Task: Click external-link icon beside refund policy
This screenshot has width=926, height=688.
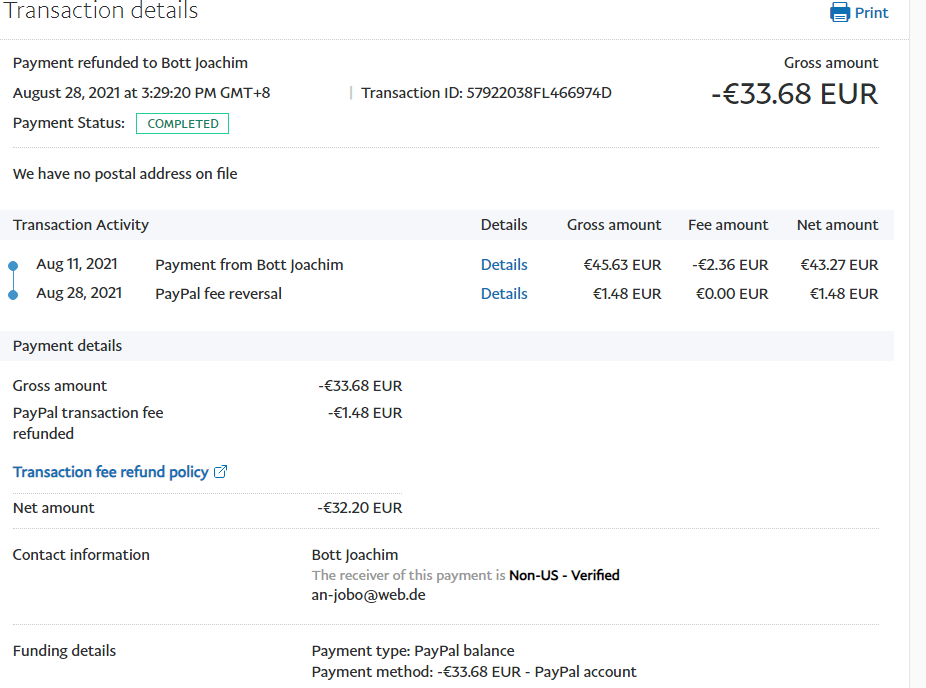Action: pos(221,472)
